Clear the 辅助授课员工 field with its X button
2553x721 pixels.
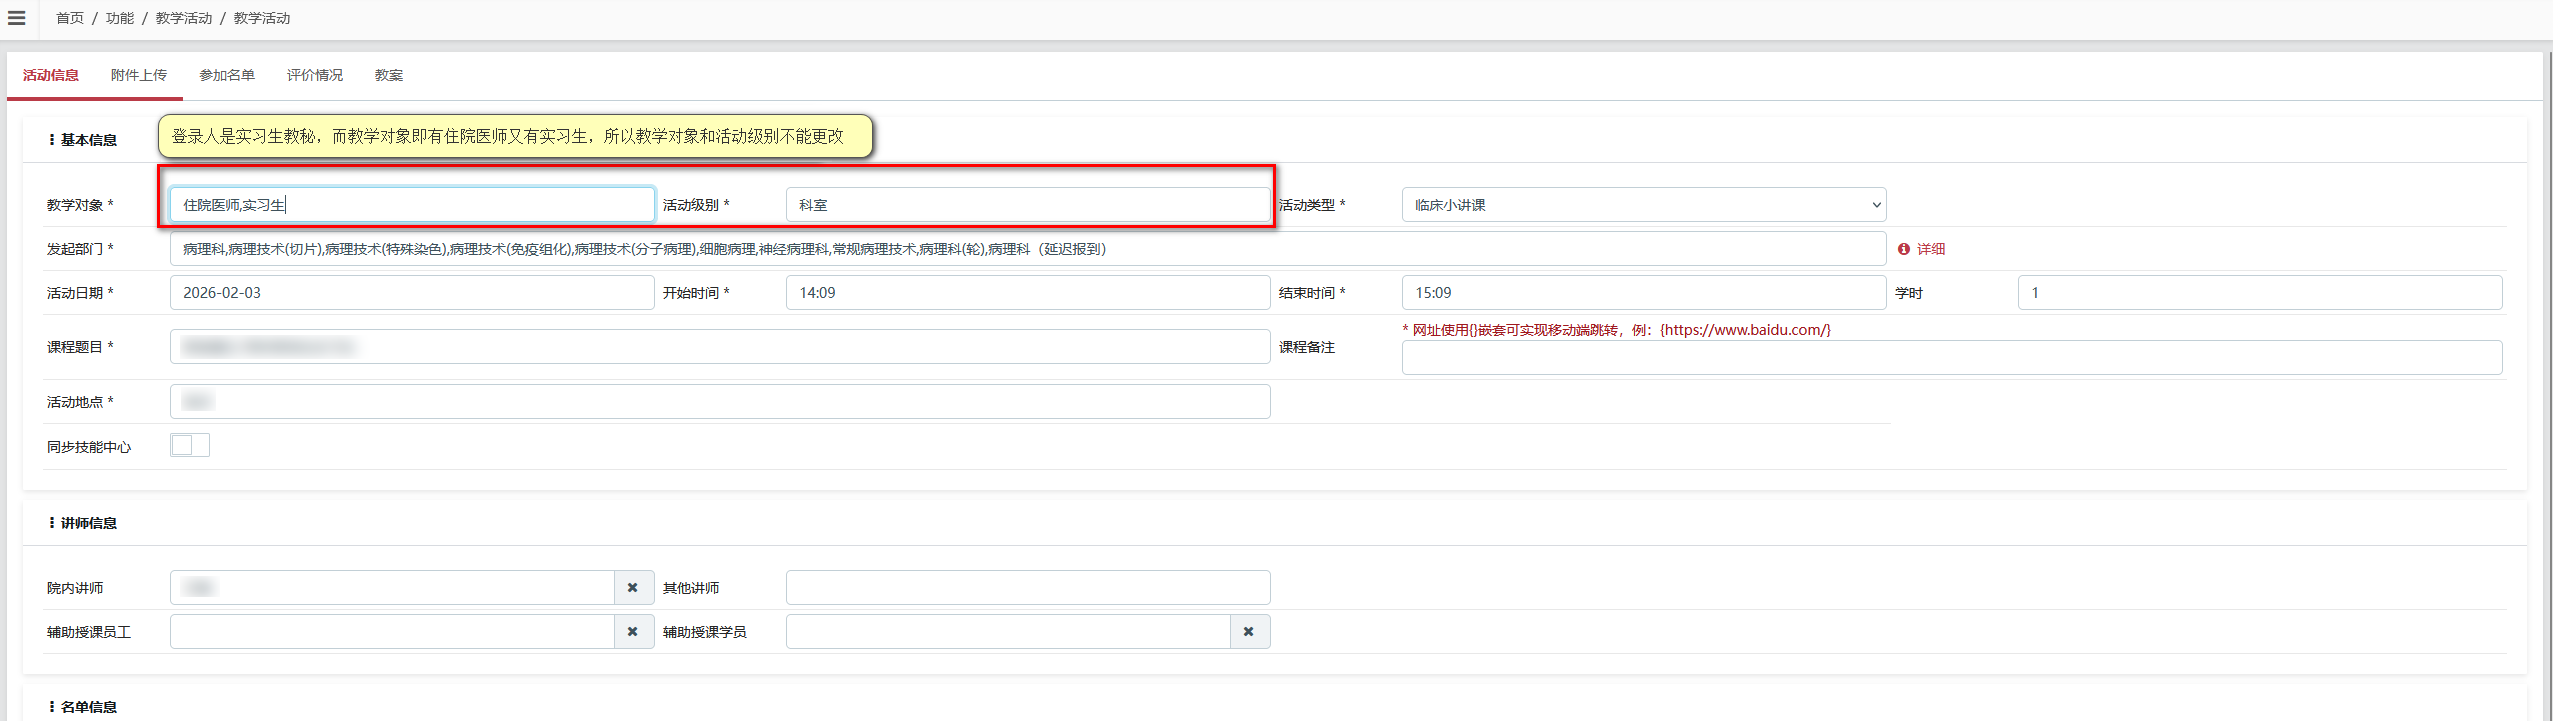(632, 632)
